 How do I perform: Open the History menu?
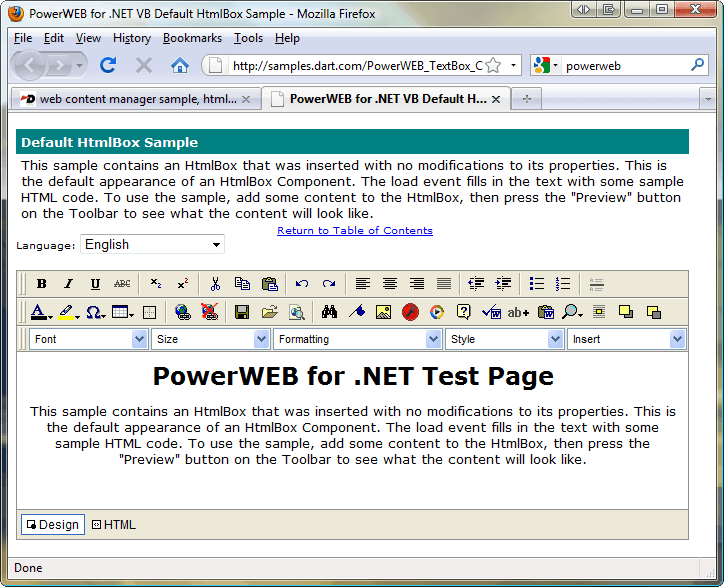tap(132, 38)
